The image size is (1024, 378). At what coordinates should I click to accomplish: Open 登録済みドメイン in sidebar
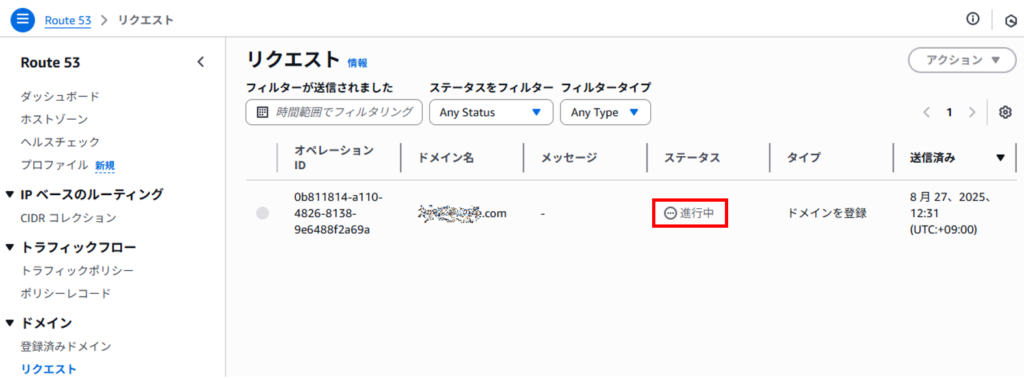point(66,346)
